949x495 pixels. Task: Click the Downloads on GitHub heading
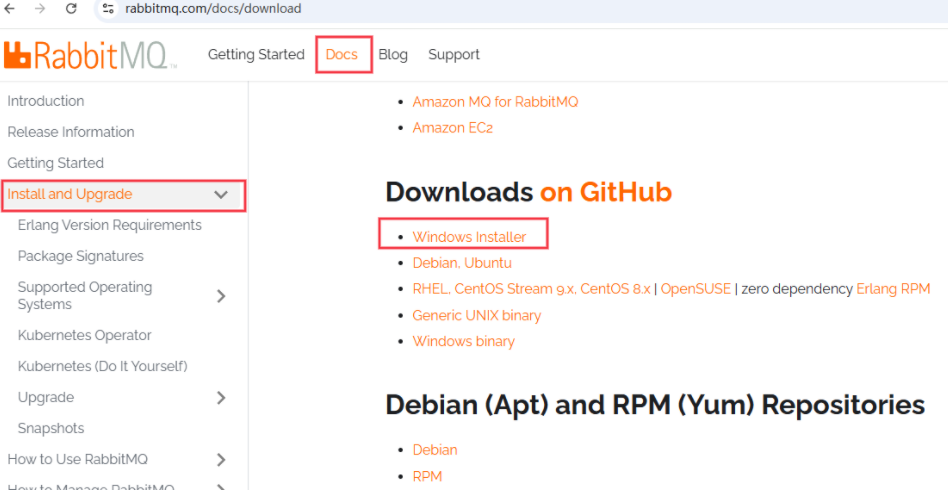coord(528,192)
